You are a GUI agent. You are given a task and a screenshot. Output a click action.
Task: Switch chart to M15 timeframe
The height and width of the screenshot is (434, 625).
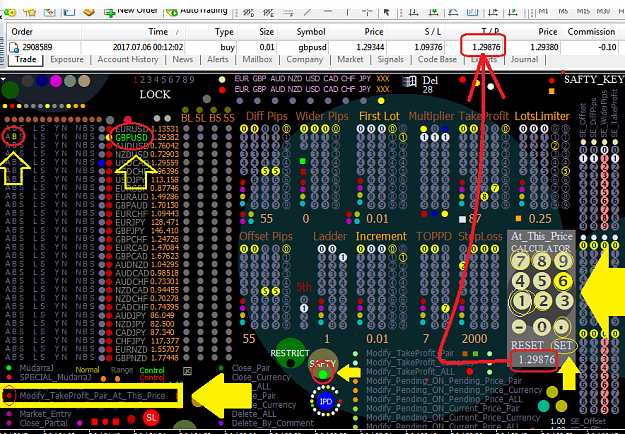pyautogui.click(x=583, y=12)
